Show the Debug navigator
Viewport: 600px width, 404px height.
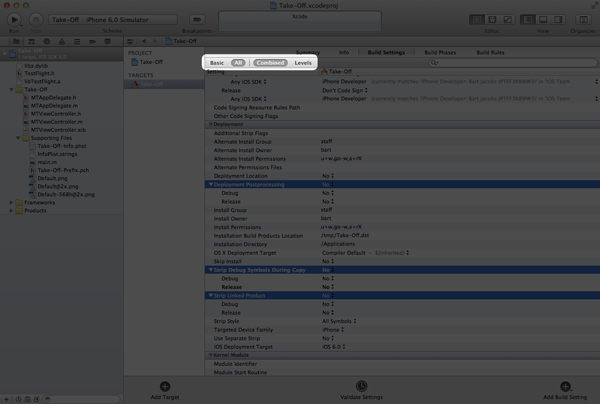coord(77,41)
